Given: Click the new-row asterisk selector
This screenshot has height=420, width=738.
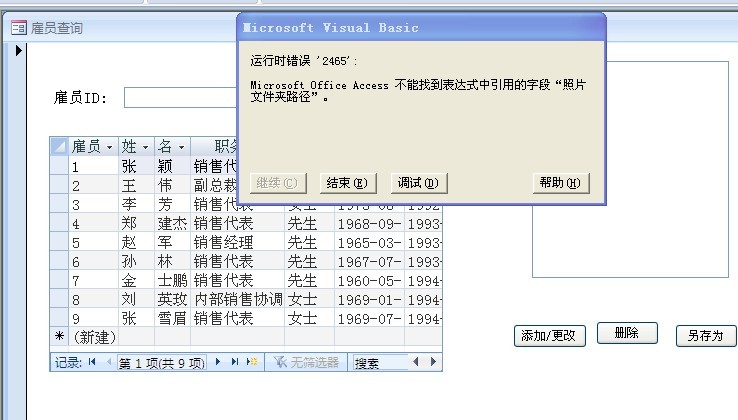Looking at the screenshot, I should [x=59, y=337].
